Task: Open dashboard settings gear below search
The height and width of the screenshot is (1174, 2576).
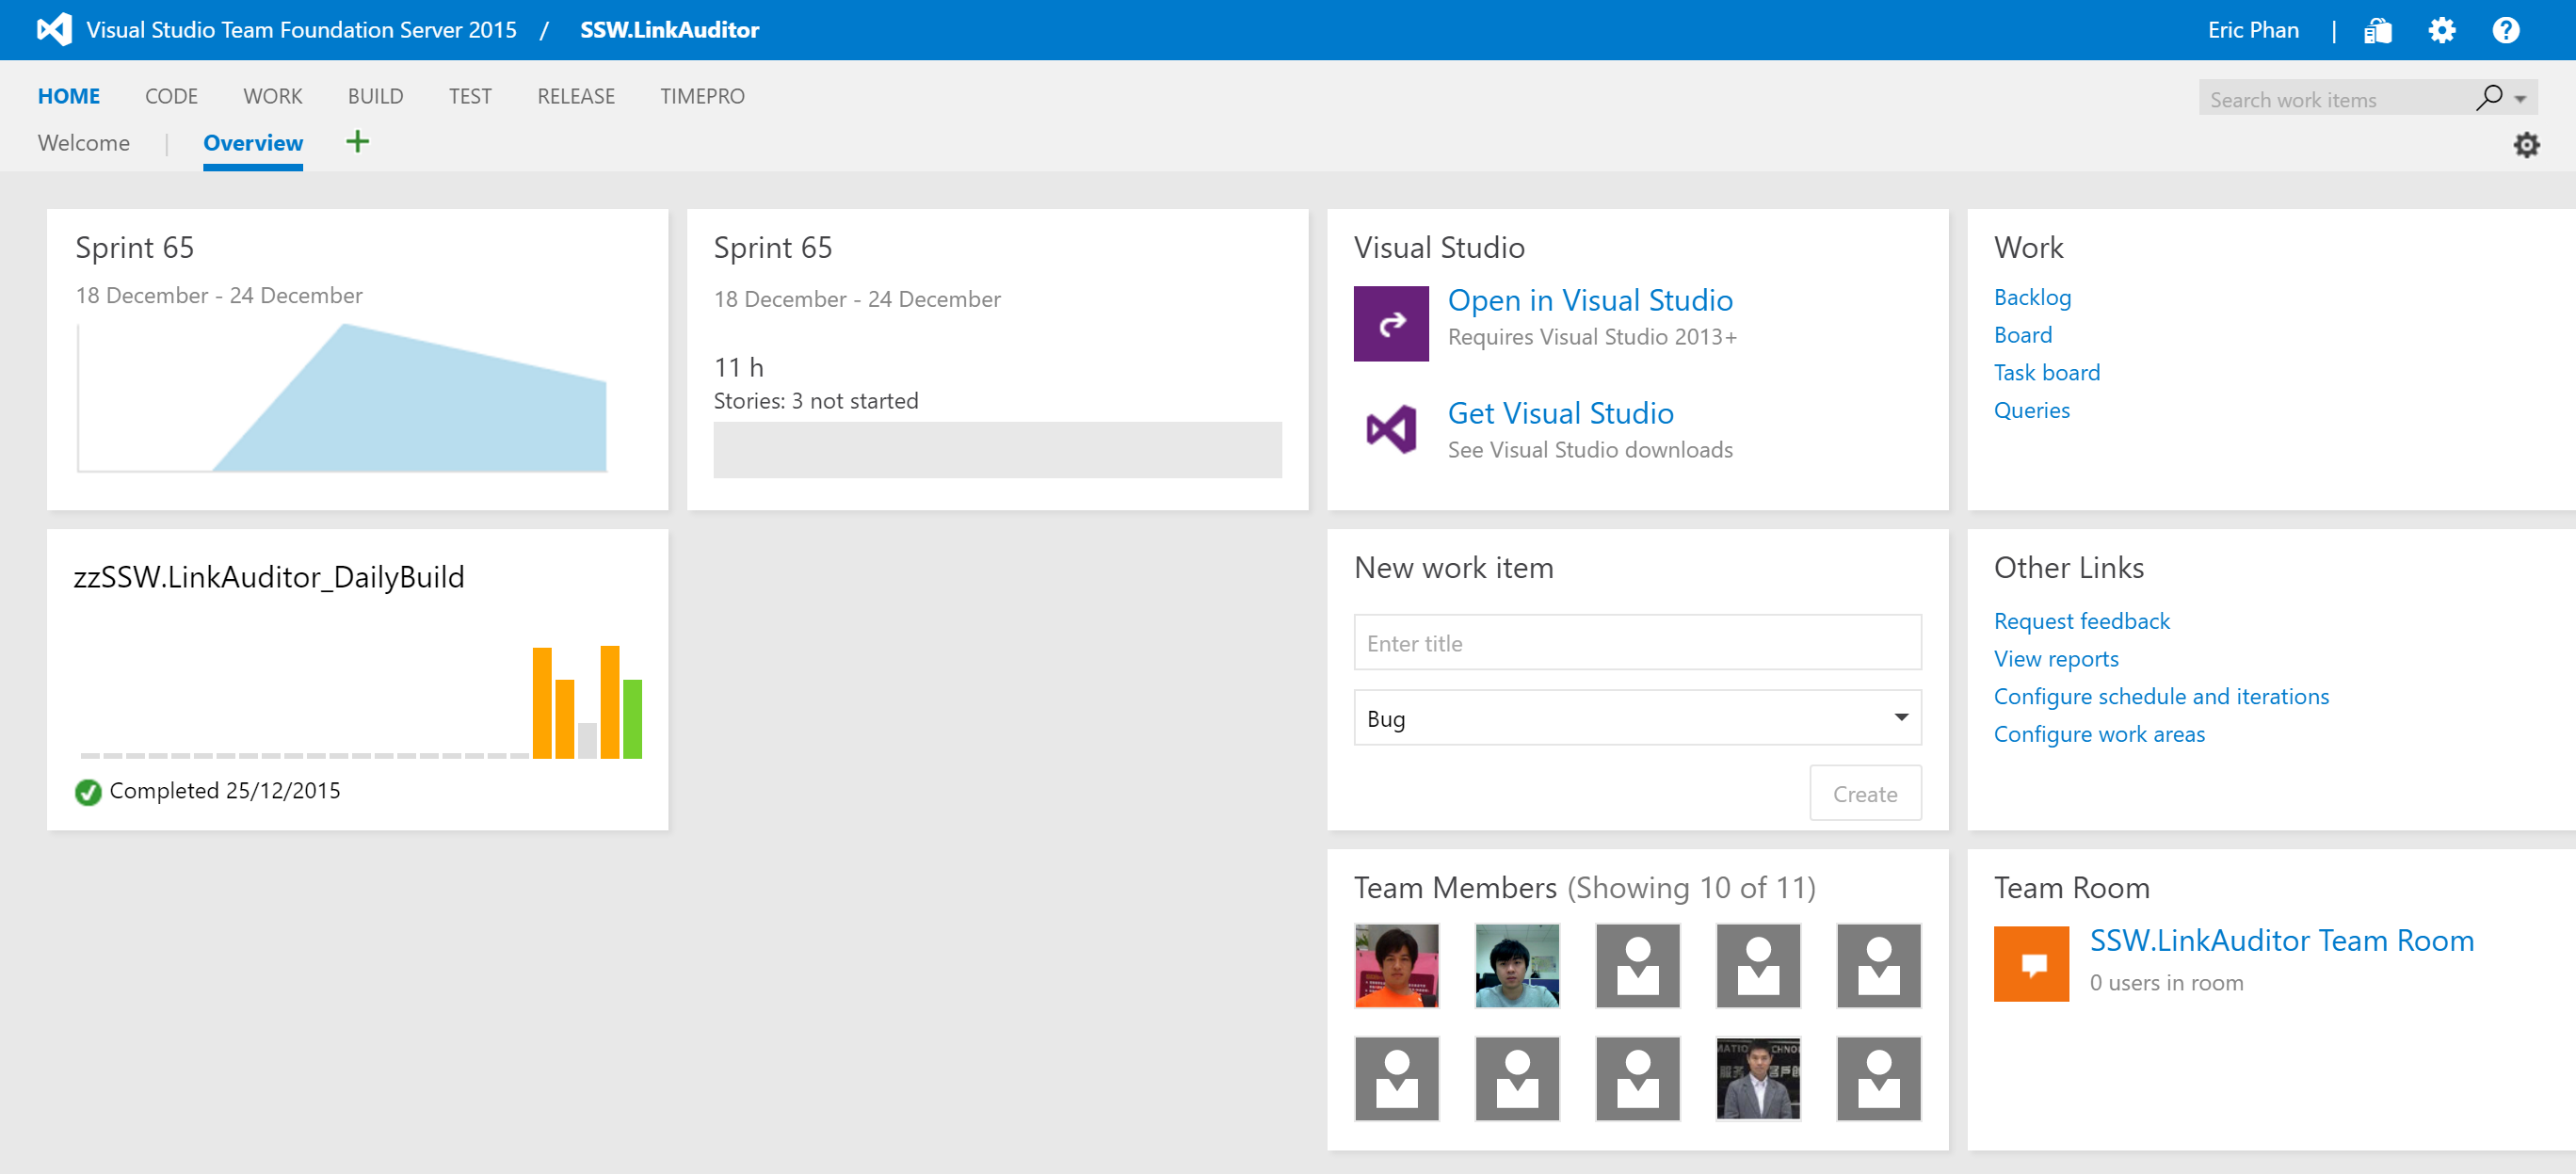Action: click(x=2526, y=145)
